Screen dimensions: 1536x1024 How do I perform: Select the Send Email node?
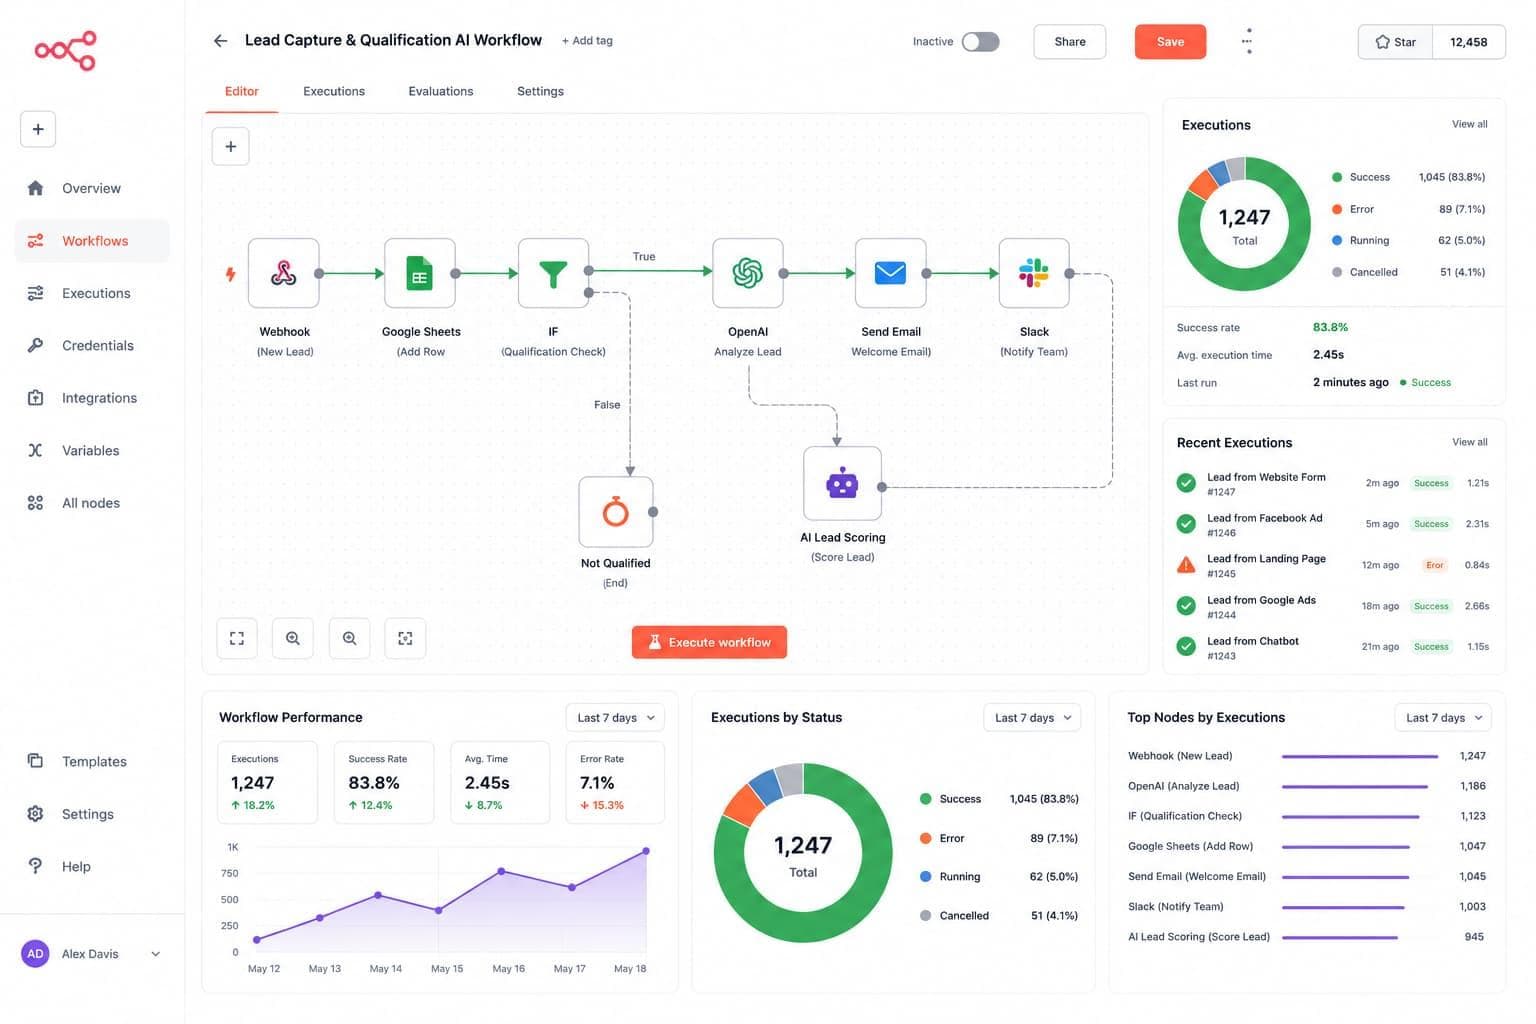coord(890,273)
